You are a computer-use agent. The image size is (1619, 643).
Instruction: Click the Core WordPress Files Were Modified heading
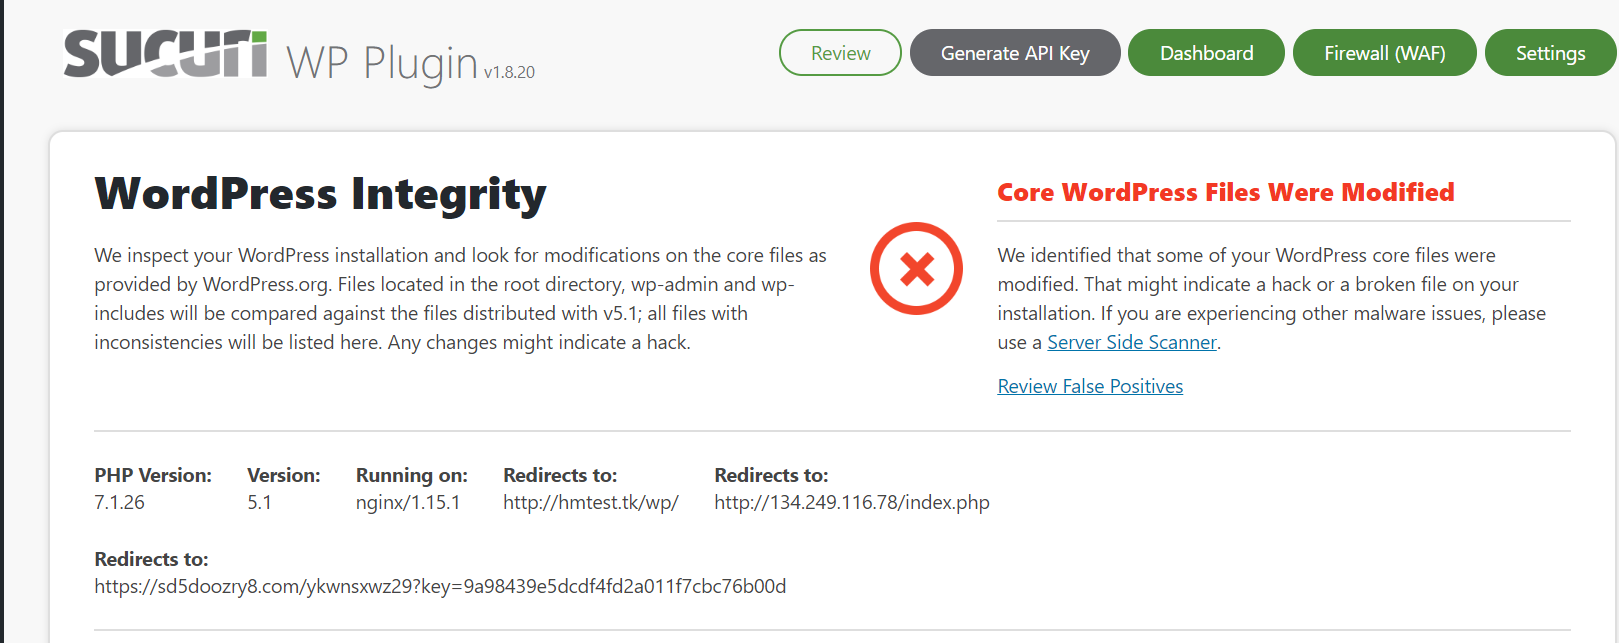tap(1226, 192)
